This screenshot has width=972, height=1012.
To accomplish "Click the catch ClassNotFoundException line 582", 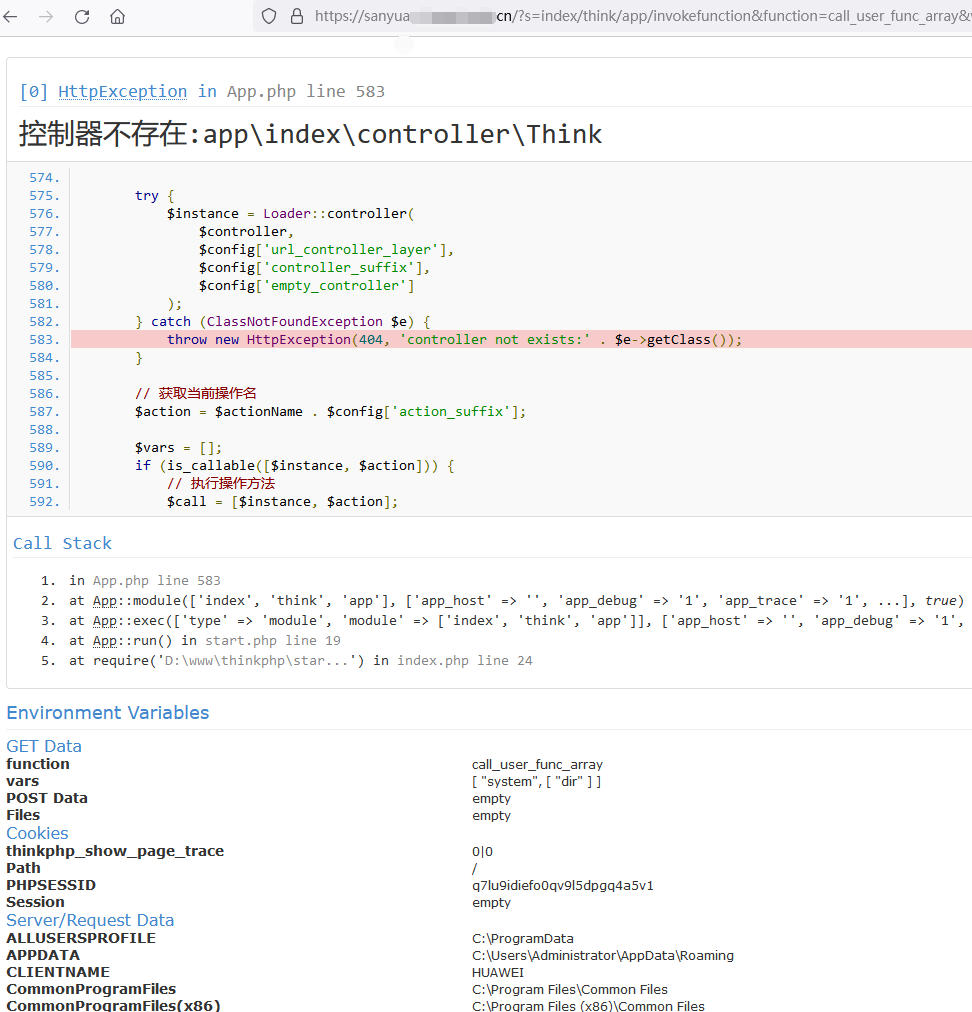I will coord(283,321).
